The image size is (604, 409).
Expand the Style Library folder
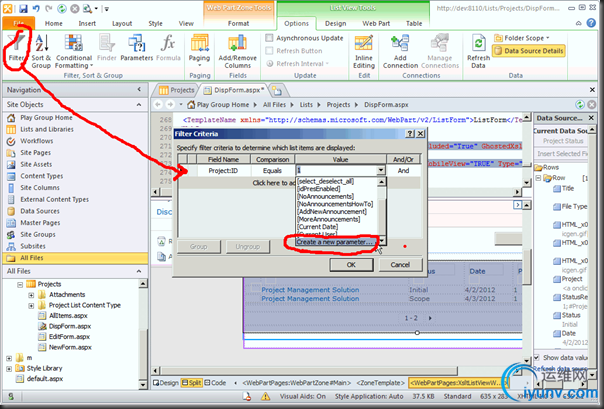(x=9, y=369)
